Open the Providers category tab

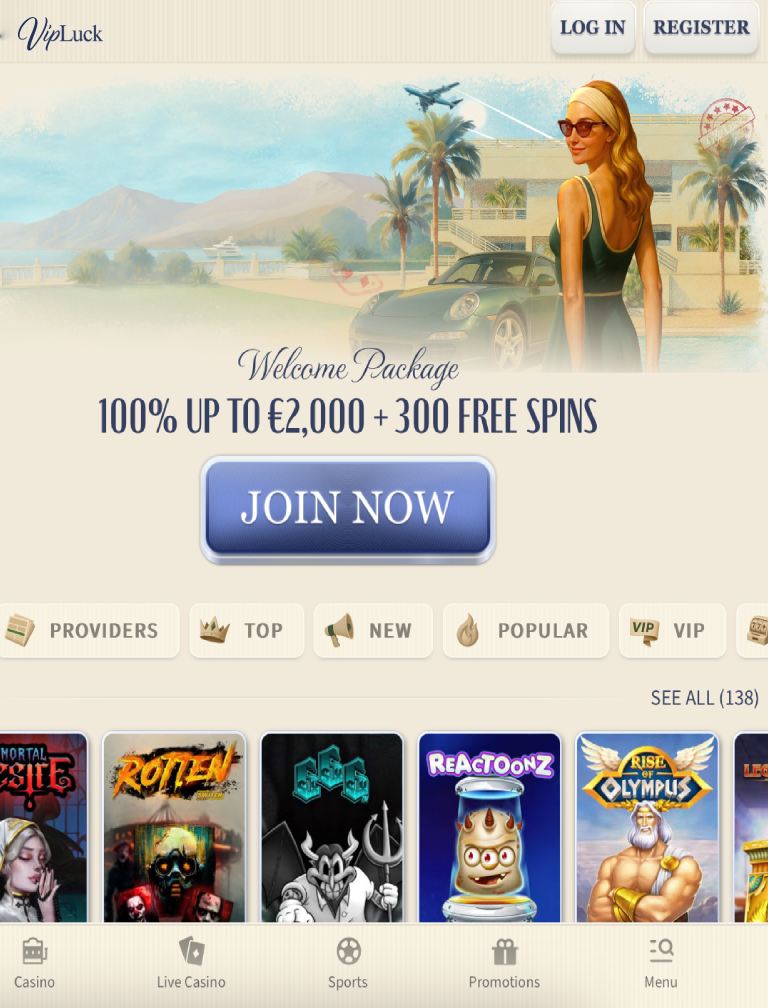(x=89, y=631)
